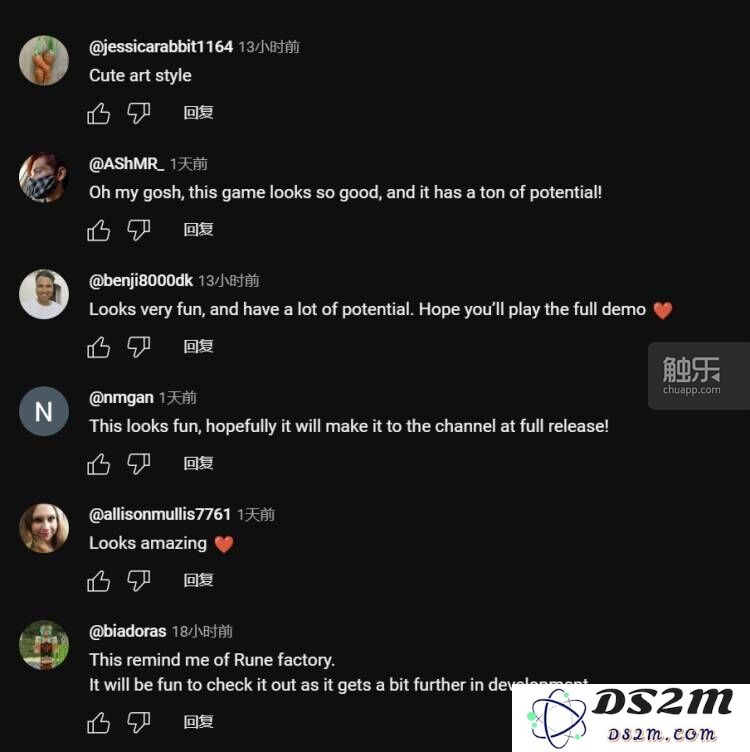Click the 'N' avatar of @nmgan
The width and height of the screenshot is (750, 752).
[x=44, y=411]
